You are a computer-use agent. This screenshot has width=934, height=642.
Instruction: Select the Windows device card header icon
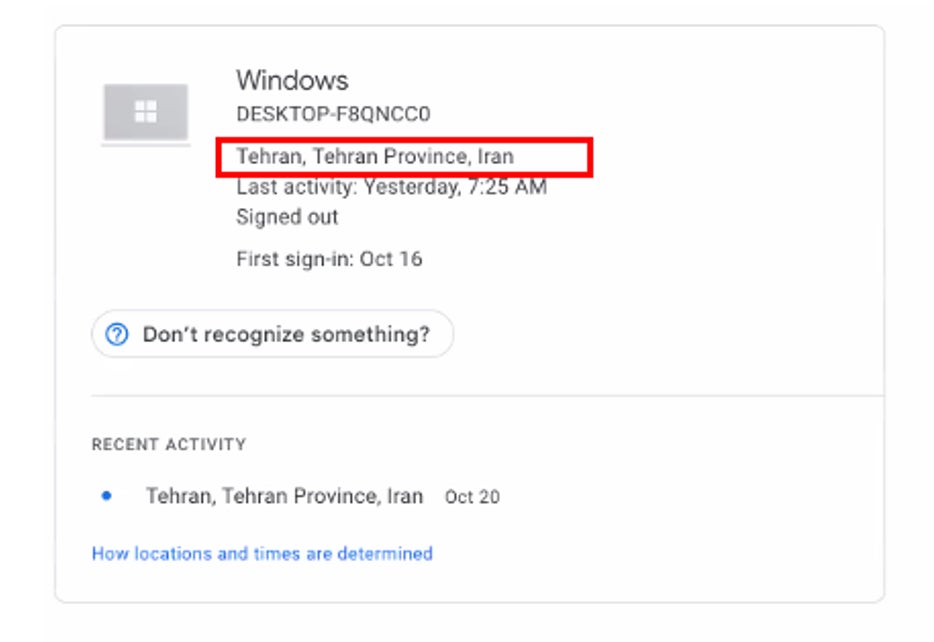[x=146, y=113]
